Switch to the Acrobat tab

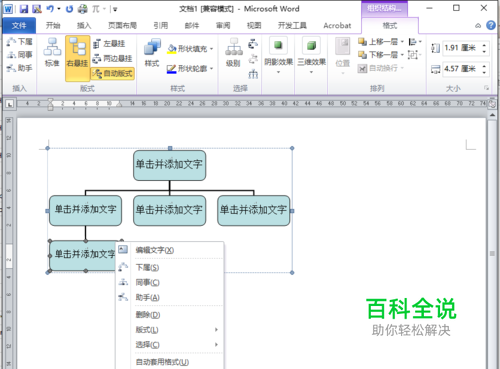[337, 25]
